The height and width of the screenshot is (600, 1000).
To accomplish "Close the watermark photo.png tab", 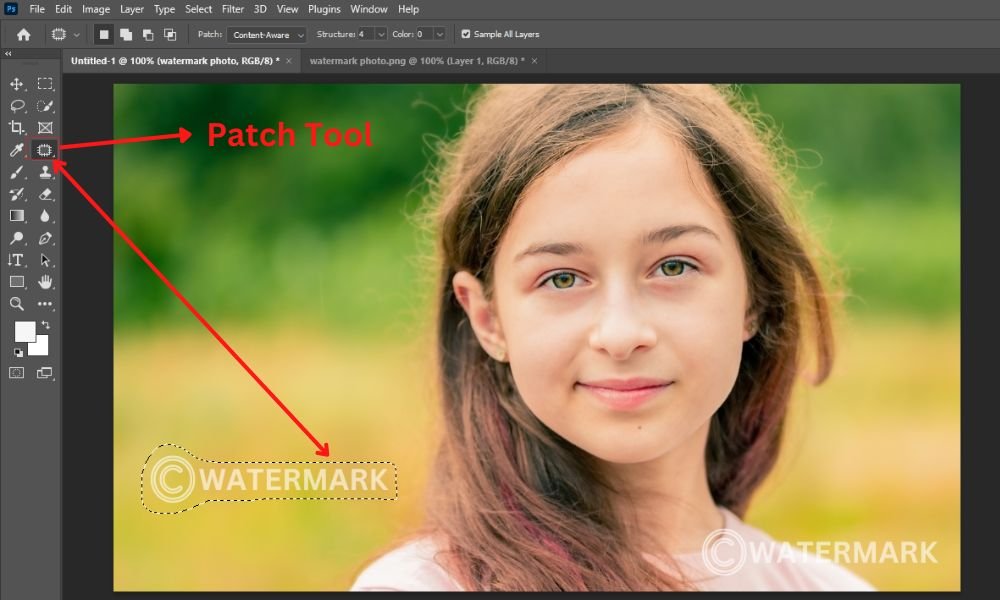I will (x=534, y=61).
